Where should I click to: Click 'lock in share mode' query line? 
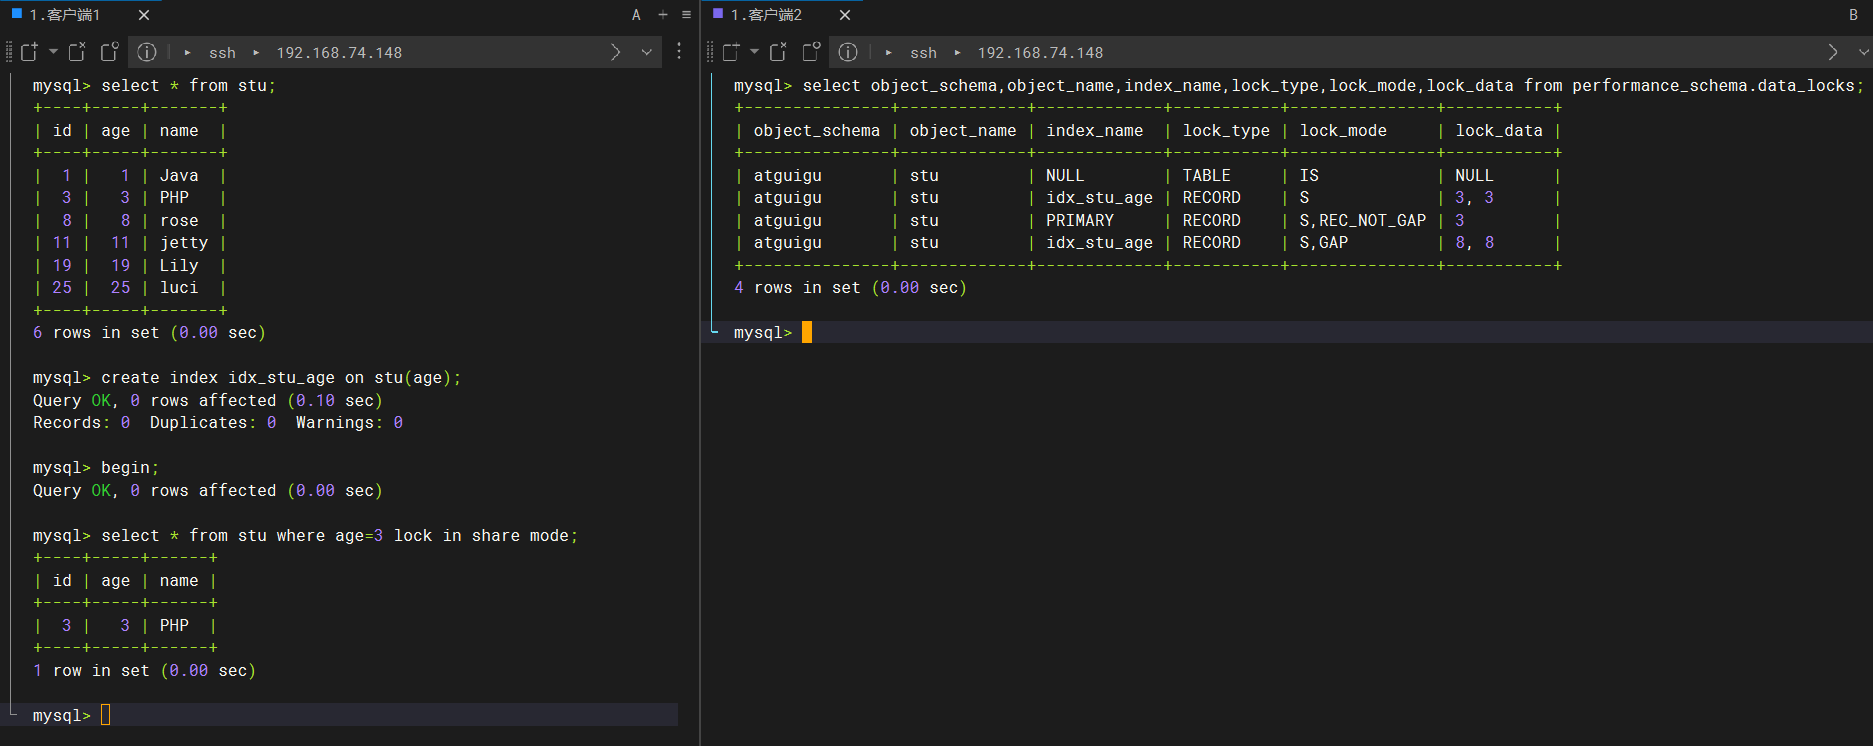pos(305,536)
